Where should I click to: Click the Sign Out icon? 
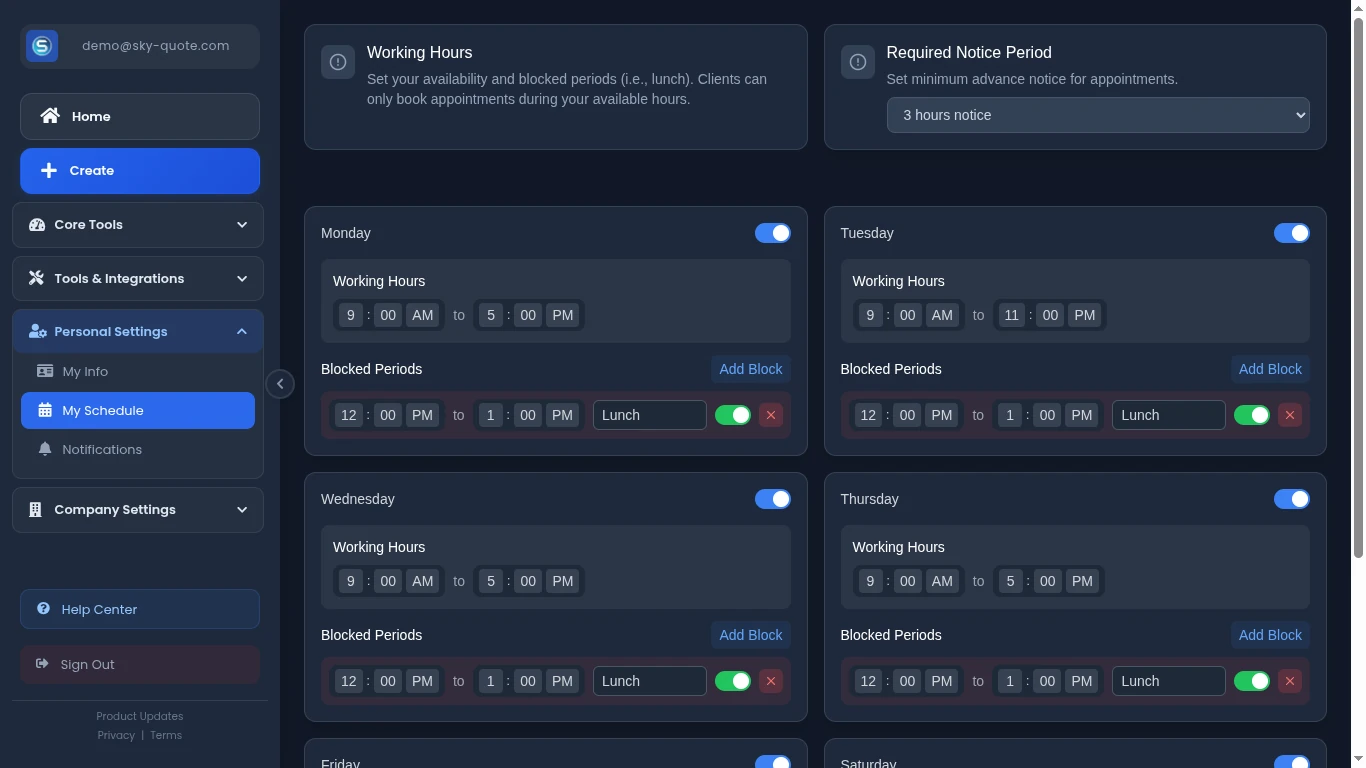click(x=42, y=664)
